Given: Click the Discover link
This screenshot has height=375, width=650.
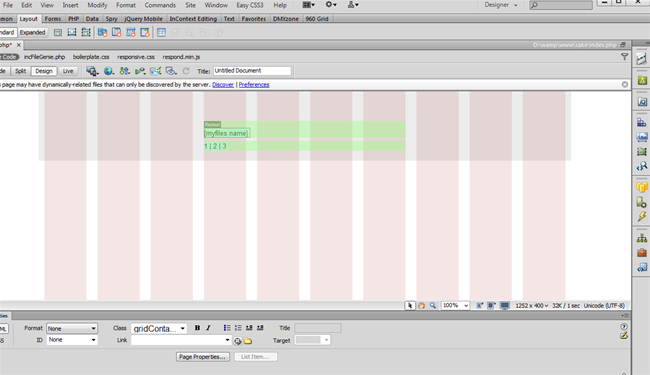Looking at the screenshot, I should point(223,85).
